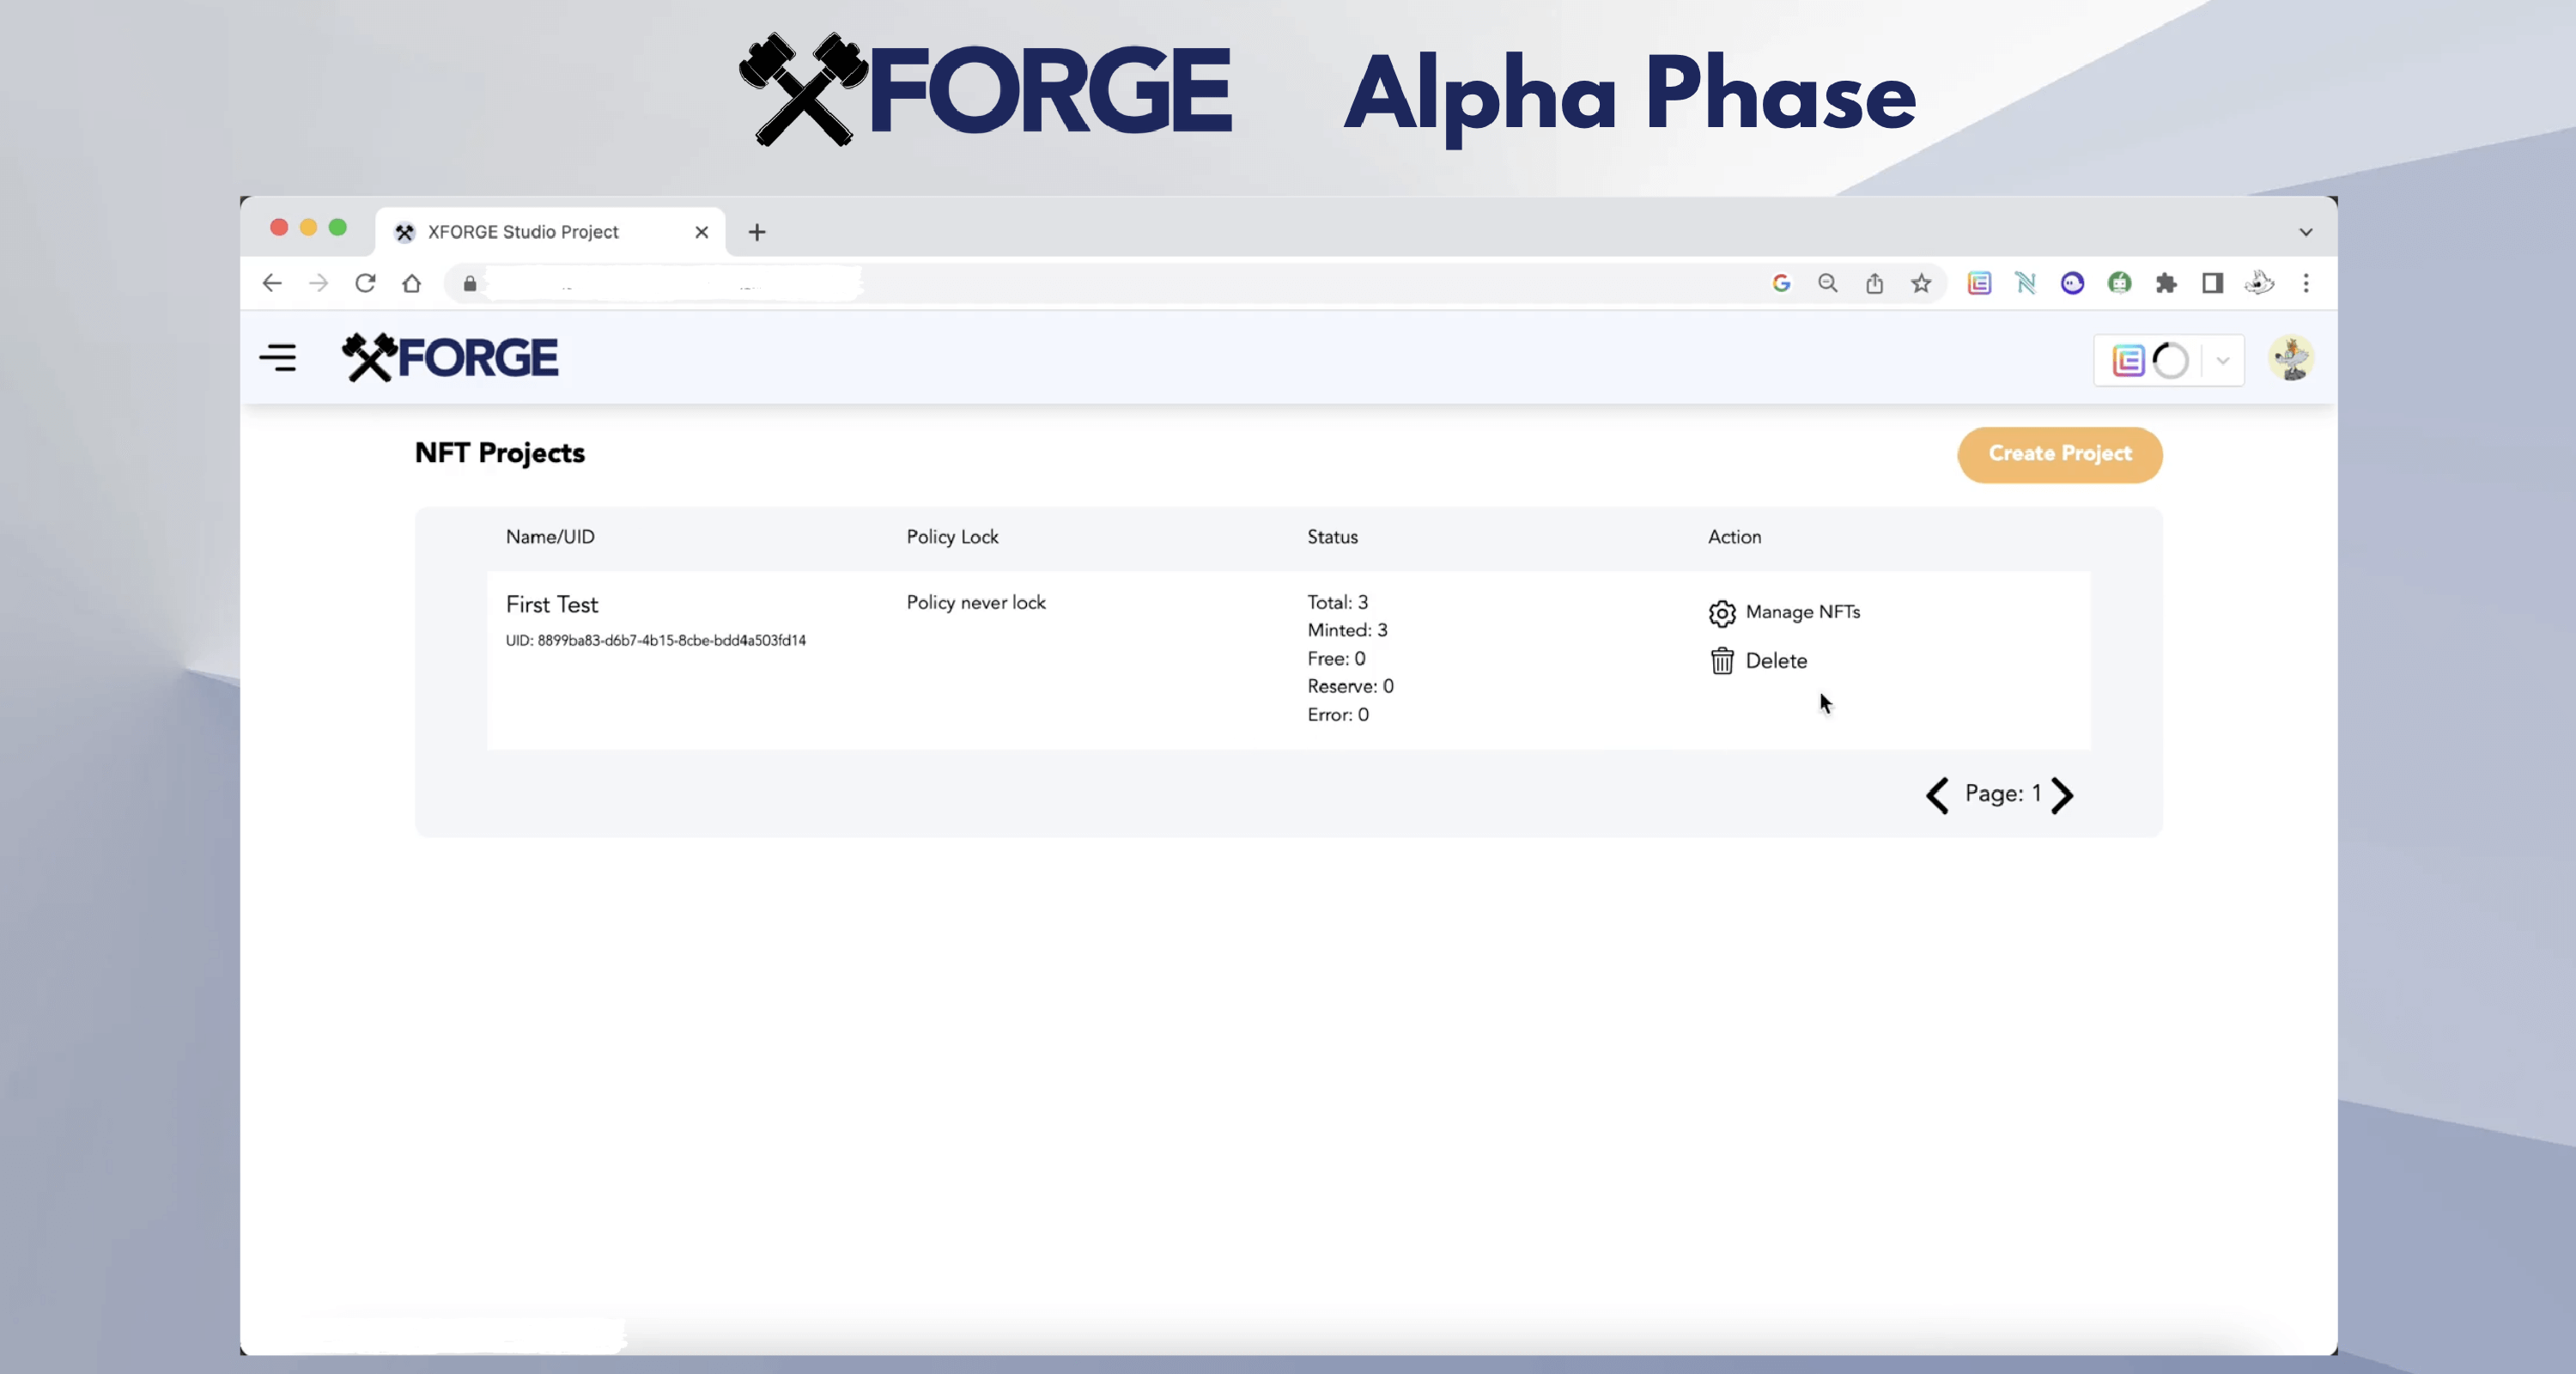Close the XFORGE Studio Project tab
The image size is (2576, 1374).
click(702, 232)
